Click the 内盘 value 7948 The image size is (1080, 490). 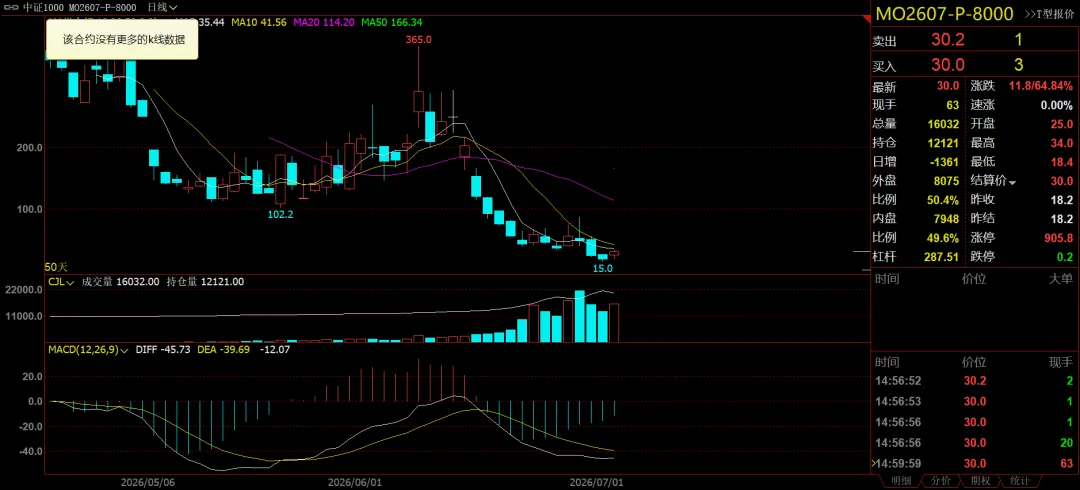[947, 219]
